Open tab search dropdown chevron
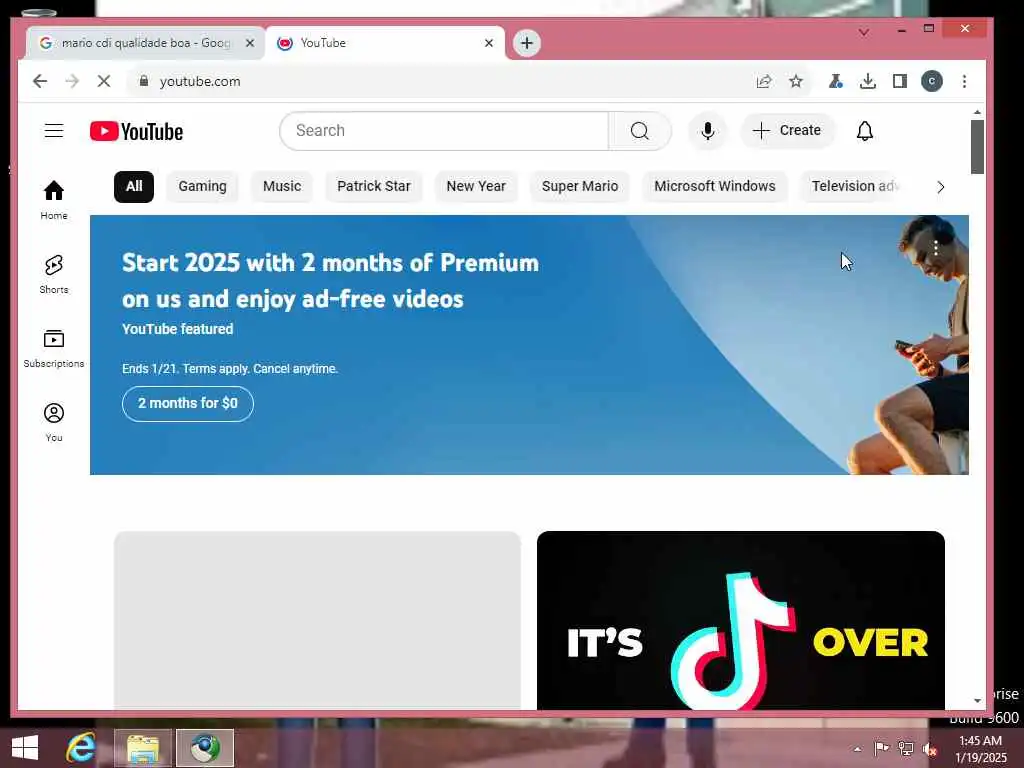This screenshot has height=768, width=1024. [864, 32]
